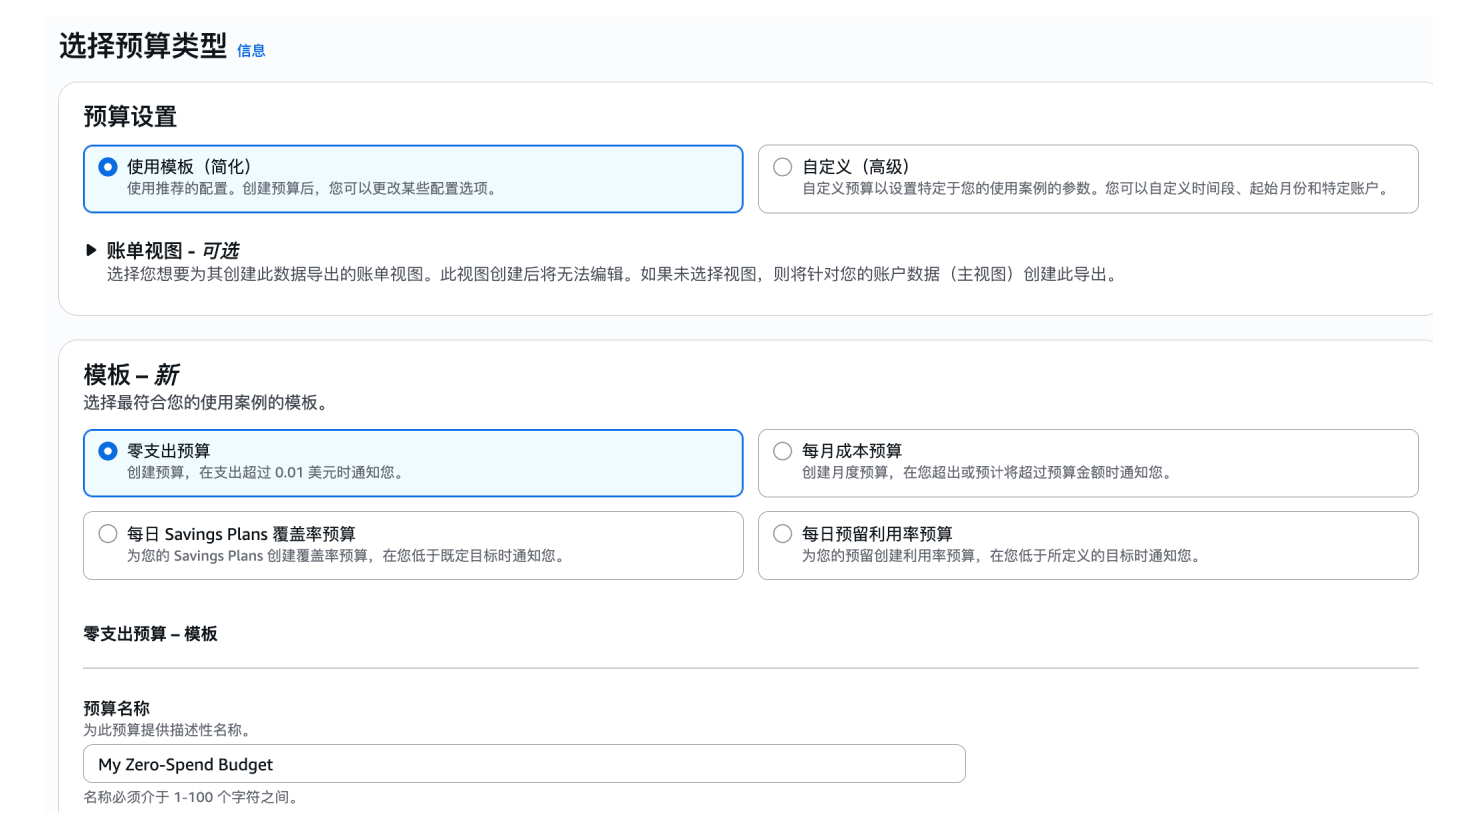This screenshot has width=1478, height=830.
Task: Click the 1-100 个字符 name hint text
Action: [191, 797]
